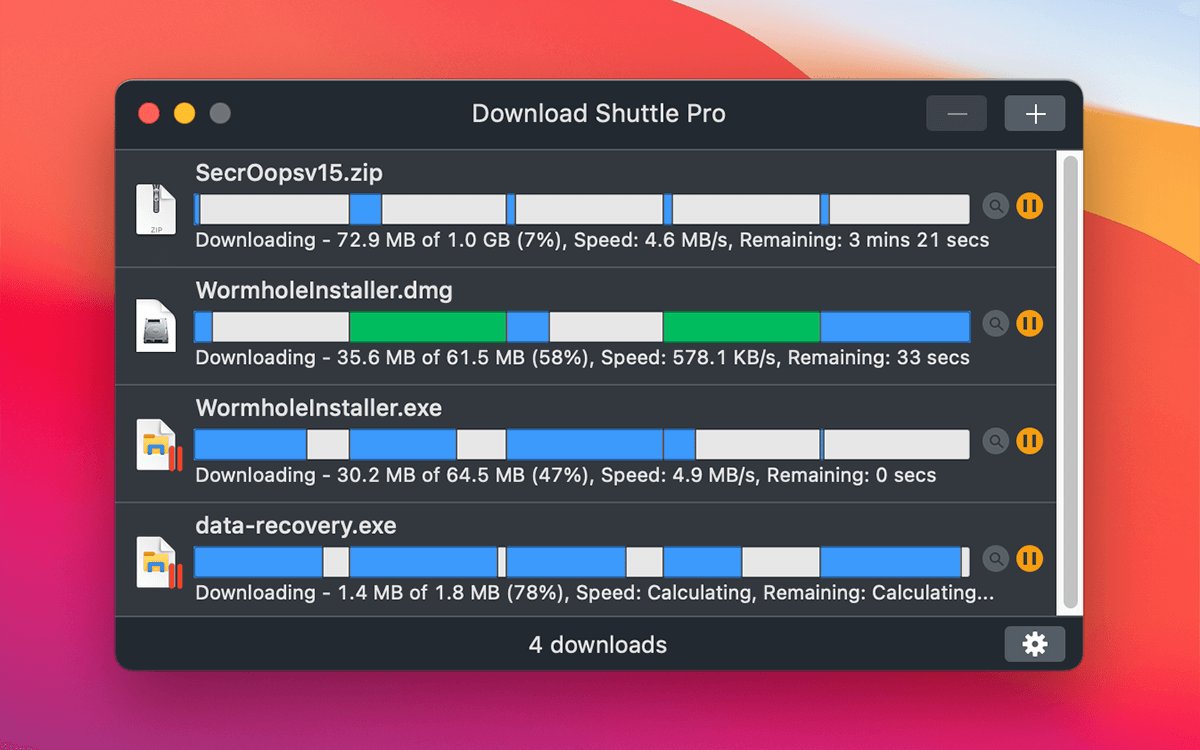
Task: Reveal data-recovery.exe with magnifier icon
Action: [x=995, y=559]
